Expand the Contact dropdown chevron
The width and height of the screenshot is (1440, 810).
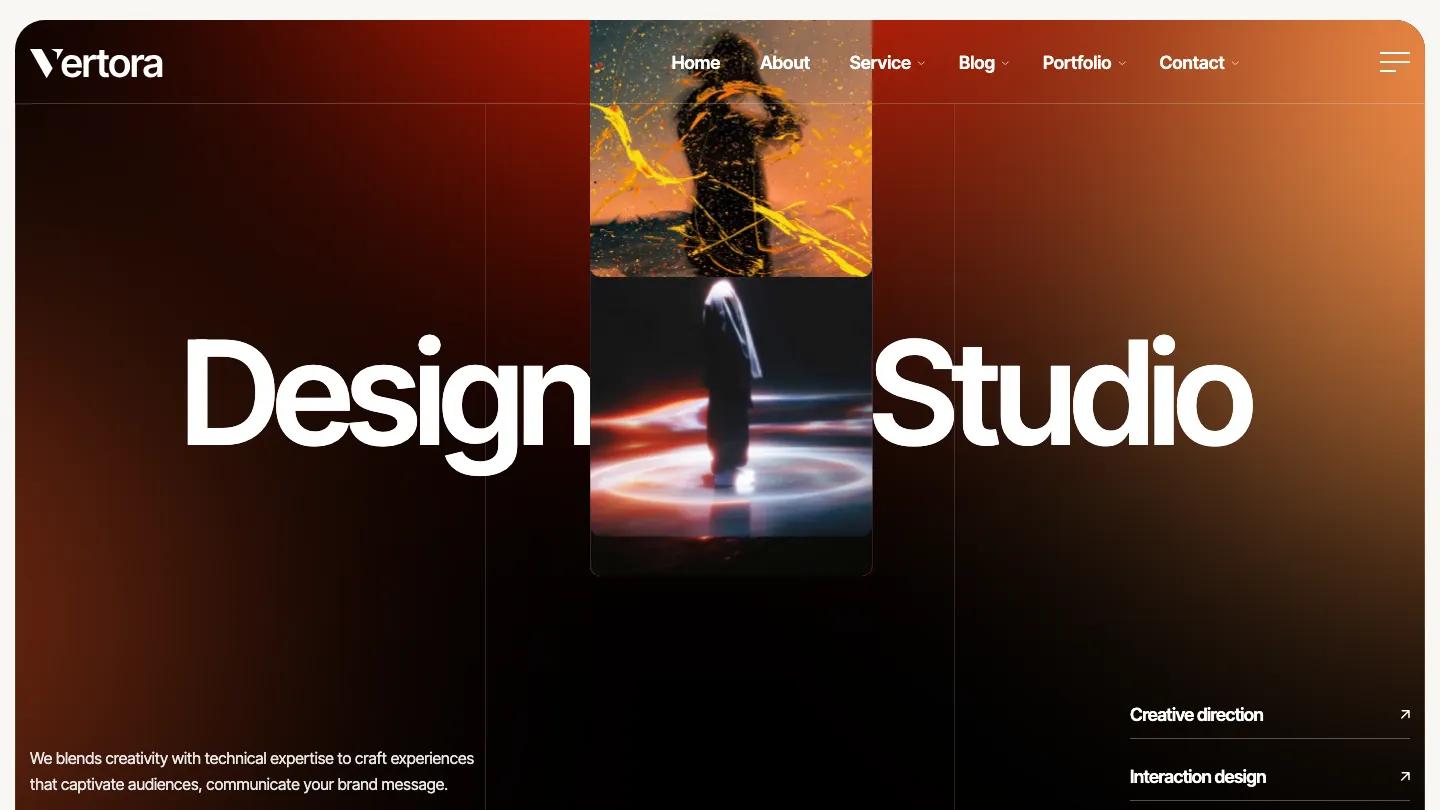[x=1235, y=63]
